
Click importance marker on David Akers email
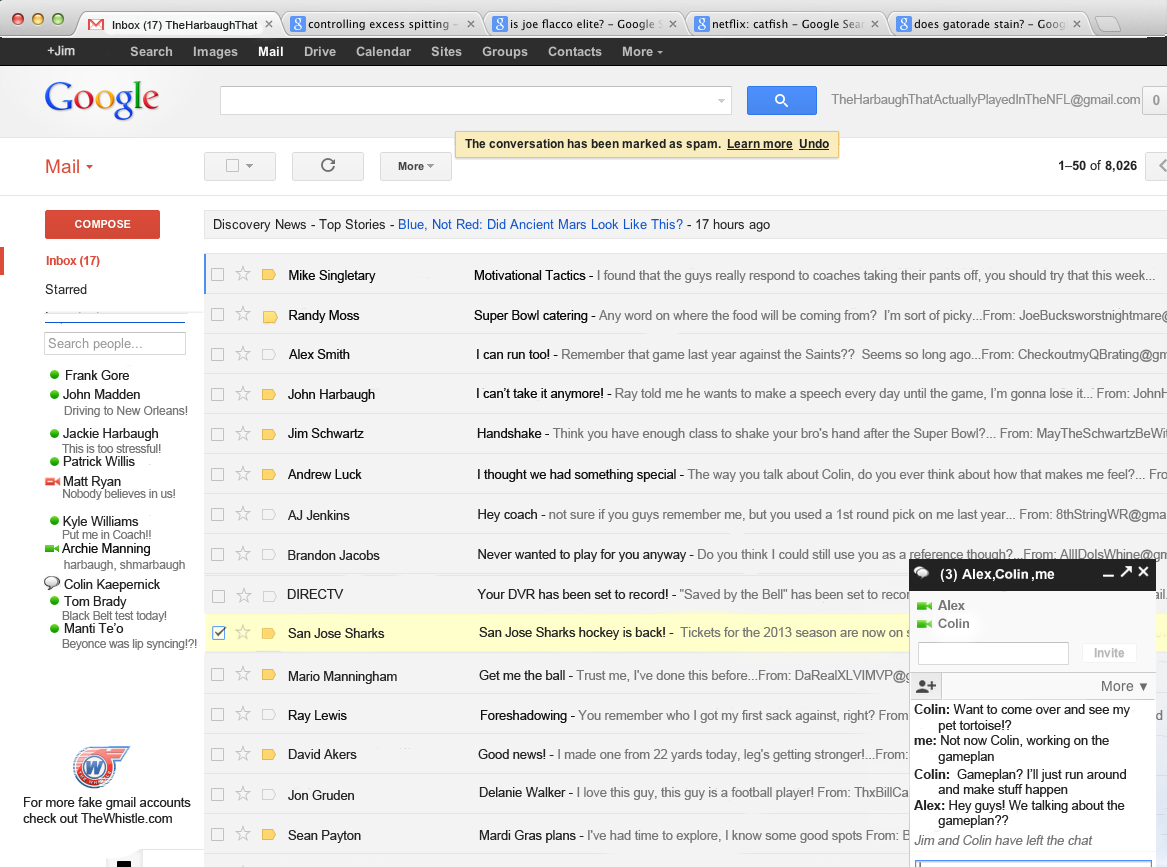[269, 755]
